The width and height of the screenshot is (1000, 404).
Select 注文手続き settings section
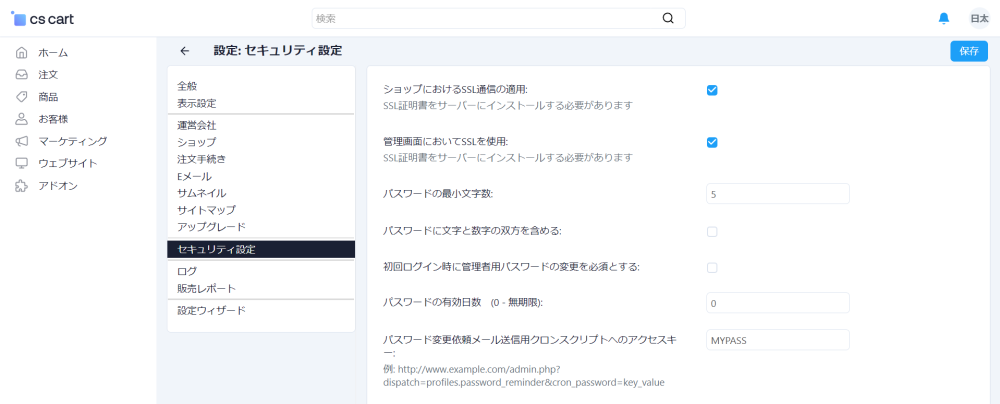[x=202, y=159]
